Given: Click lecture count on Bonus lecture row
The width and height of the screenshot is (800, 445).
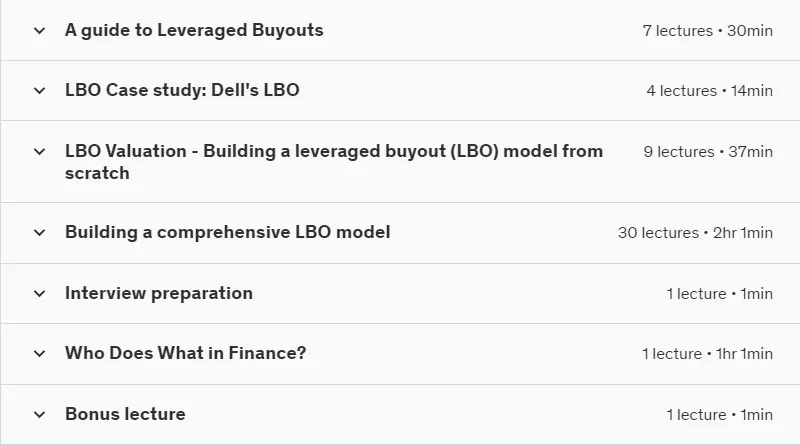Looking at the screenshot, I should point(719,415).
